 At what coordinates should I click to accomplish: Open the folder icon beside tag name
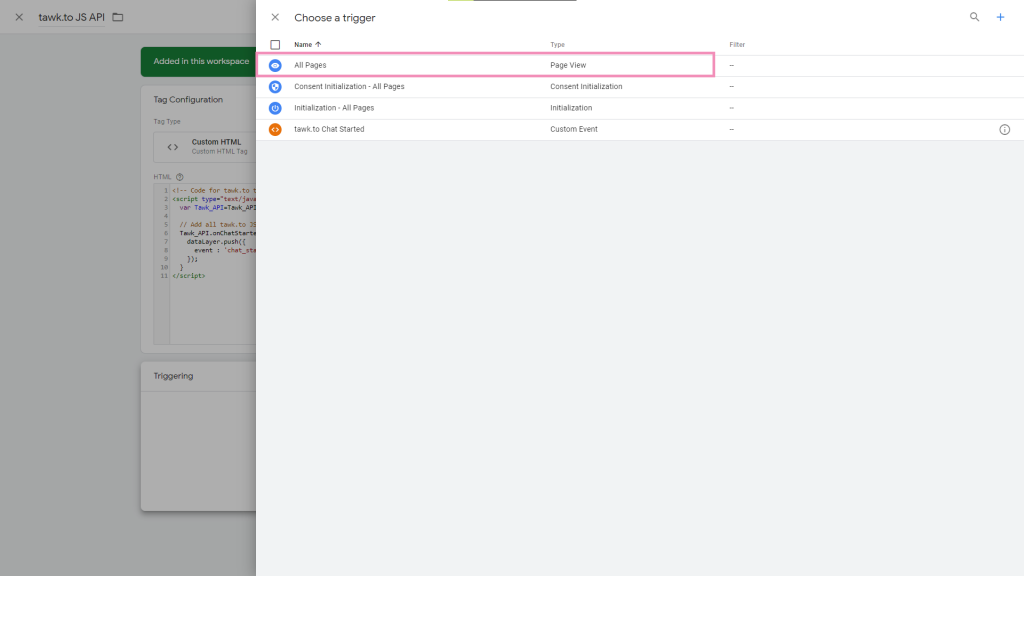coord(118,17)
